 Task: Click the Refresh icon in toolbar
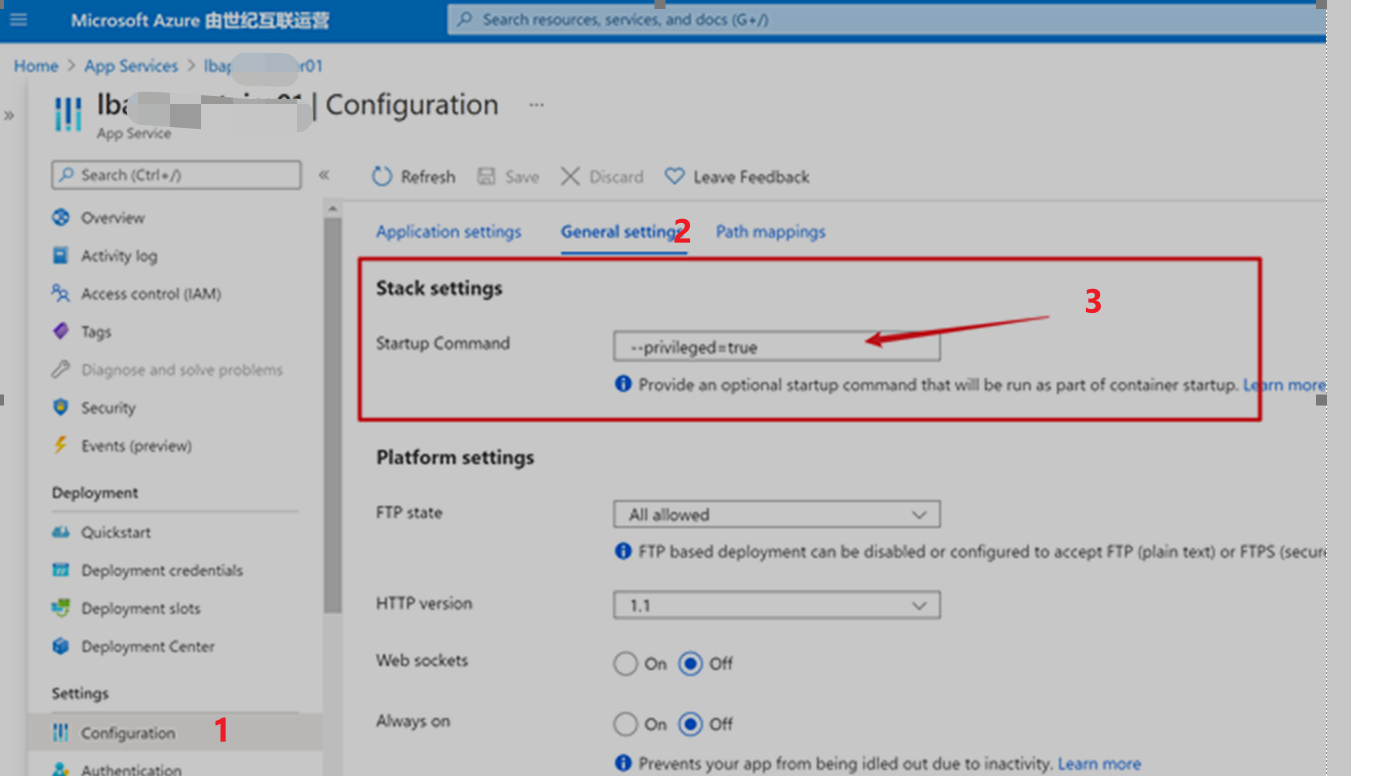(382, 177)
